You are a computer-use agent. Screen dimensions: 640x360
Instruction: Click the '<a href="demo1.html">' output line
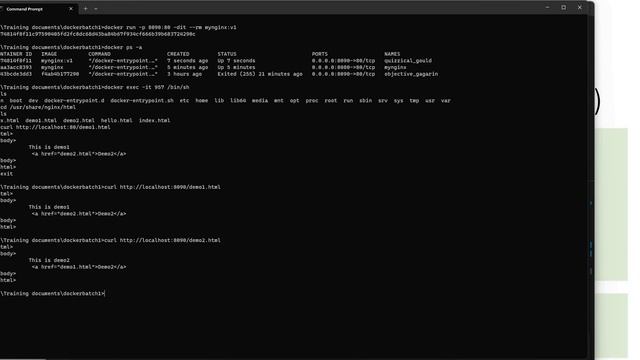click(x=79, y=267)
